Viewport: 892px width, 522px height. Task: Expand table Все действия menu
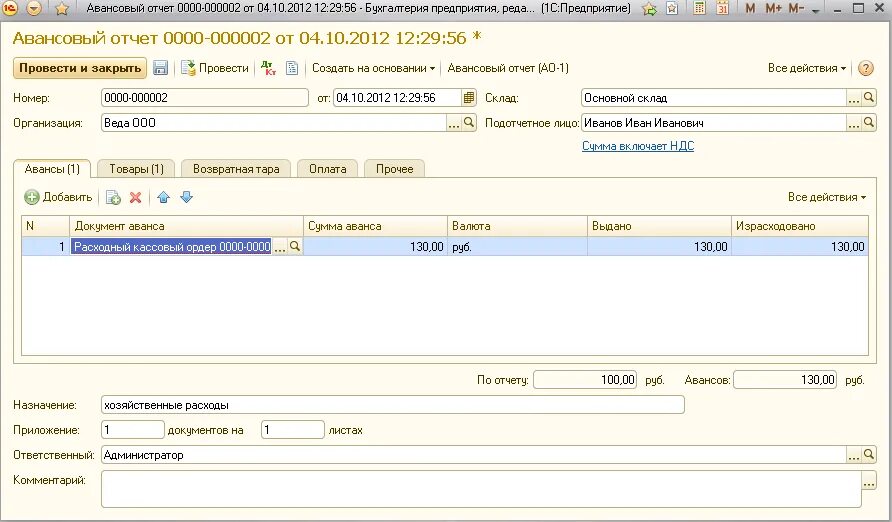(x=827, y=197)
